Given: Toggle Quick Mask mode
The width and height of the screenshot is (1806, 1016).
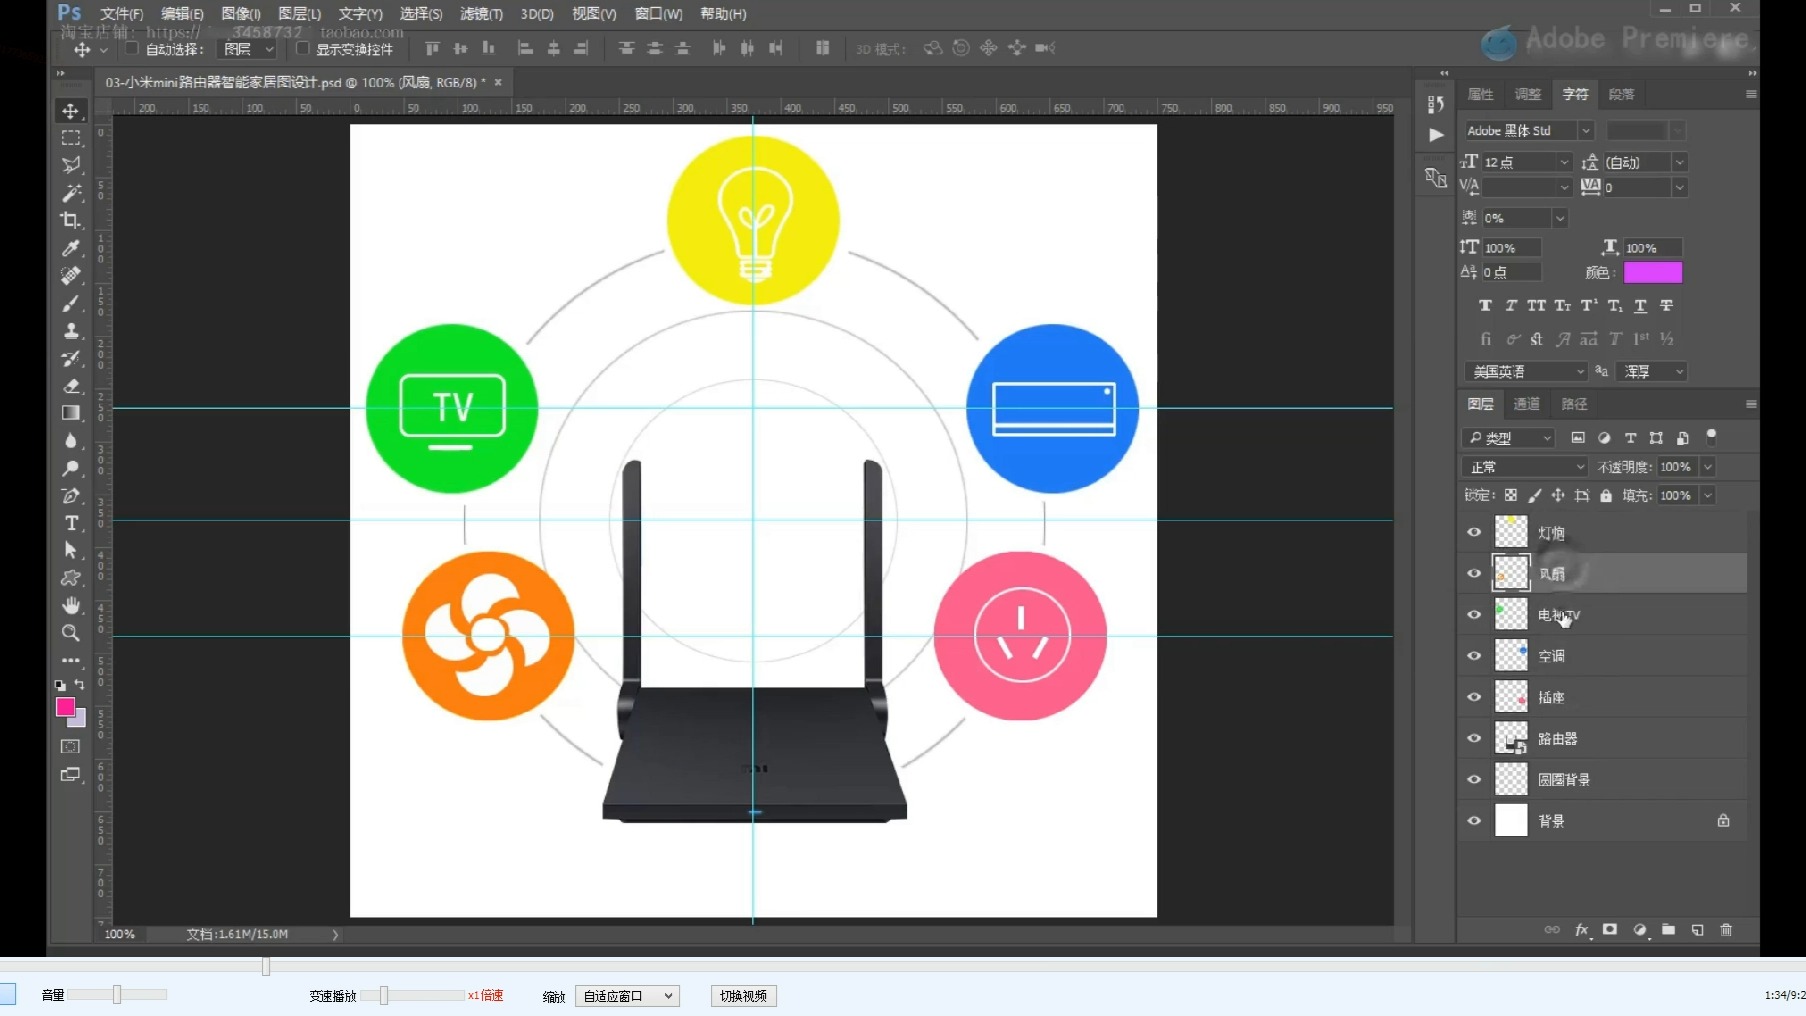Looking at the screenshot, I should (70, 746).
